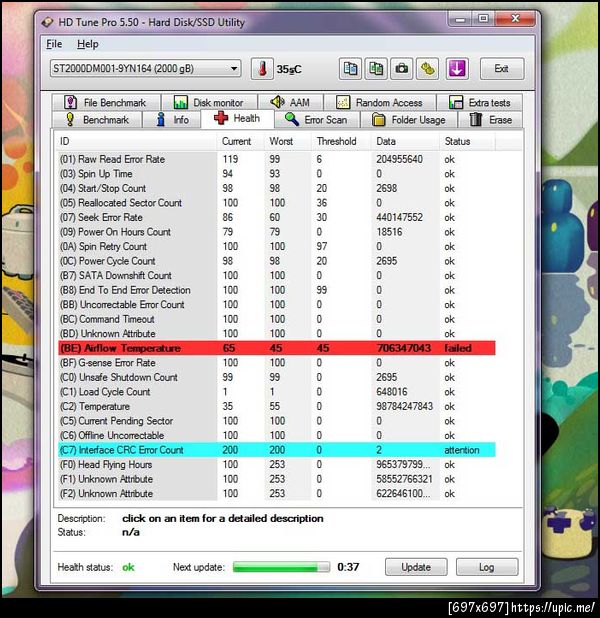Select the (C7) Interface CRC Error Count row
The width and height of the screenshot is (600, 618).
click(277, 450)
